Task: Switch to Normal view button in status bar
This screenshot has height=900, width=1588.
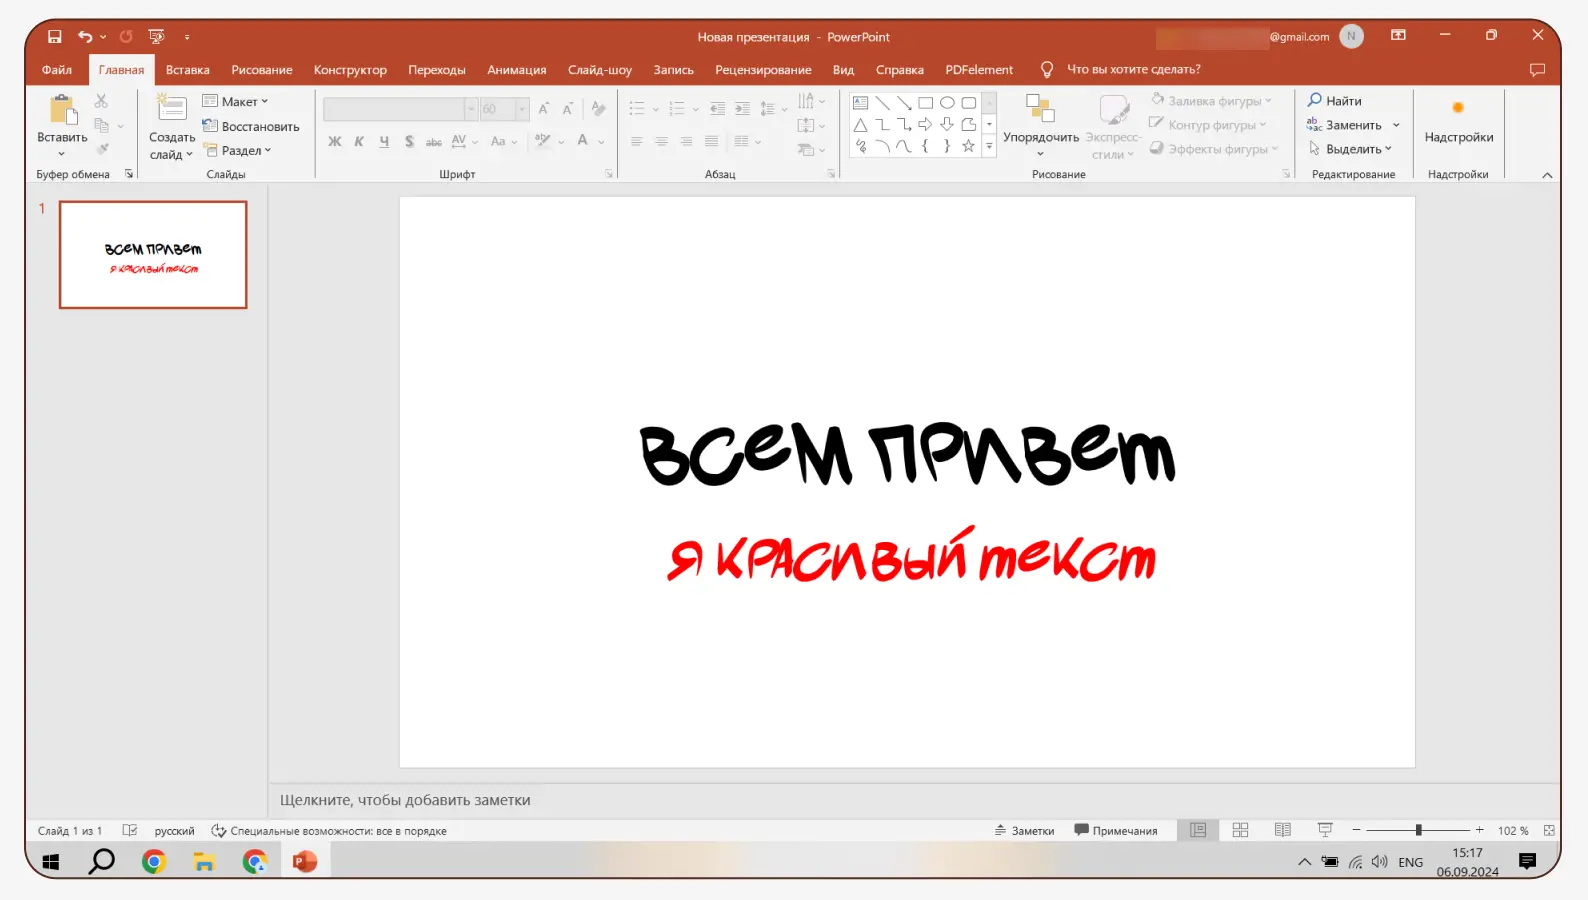Action: coord(1198,830)
